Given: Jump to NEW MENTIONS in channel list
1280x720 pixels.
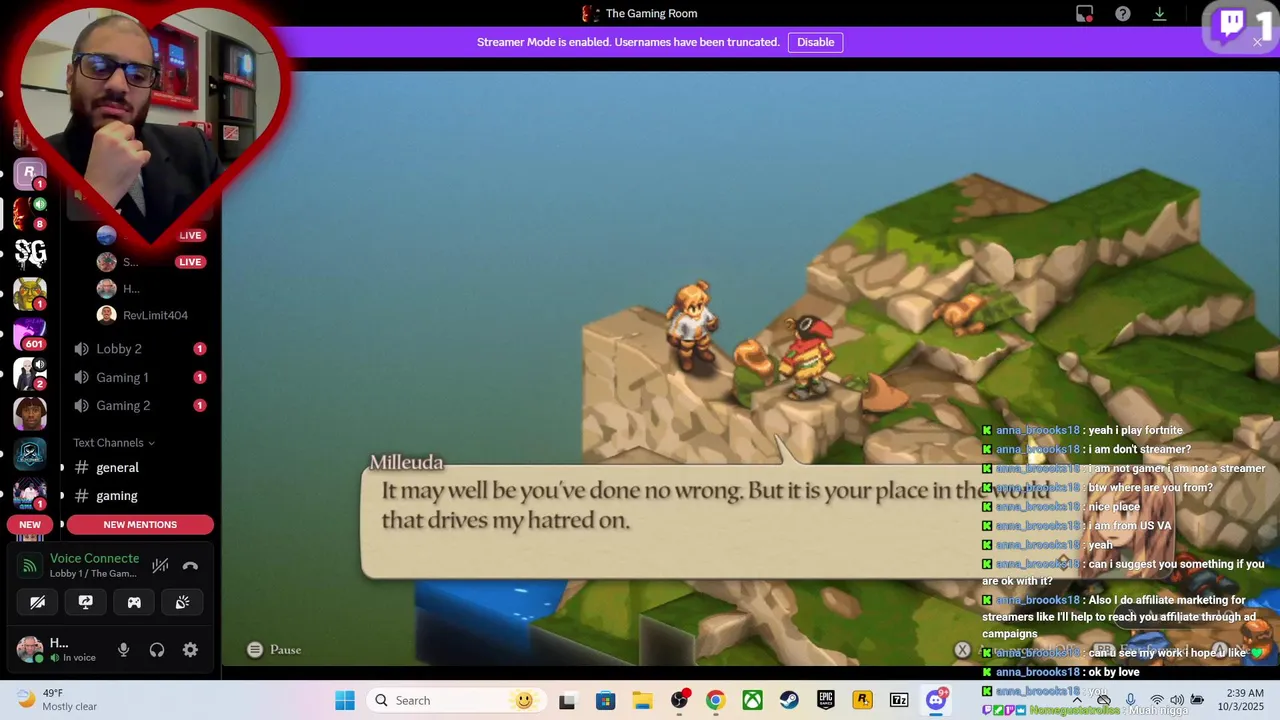Looking at the screenshot, I should [140, 524].
